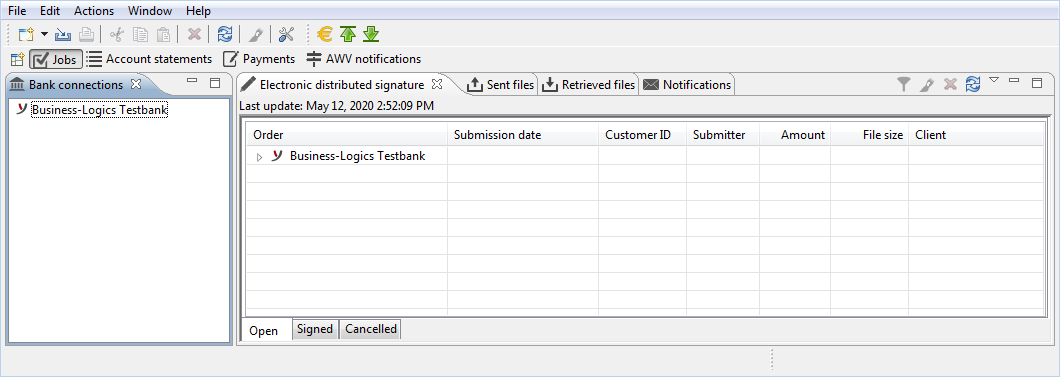Switch to Payments perspective

(x=259, y=59)
